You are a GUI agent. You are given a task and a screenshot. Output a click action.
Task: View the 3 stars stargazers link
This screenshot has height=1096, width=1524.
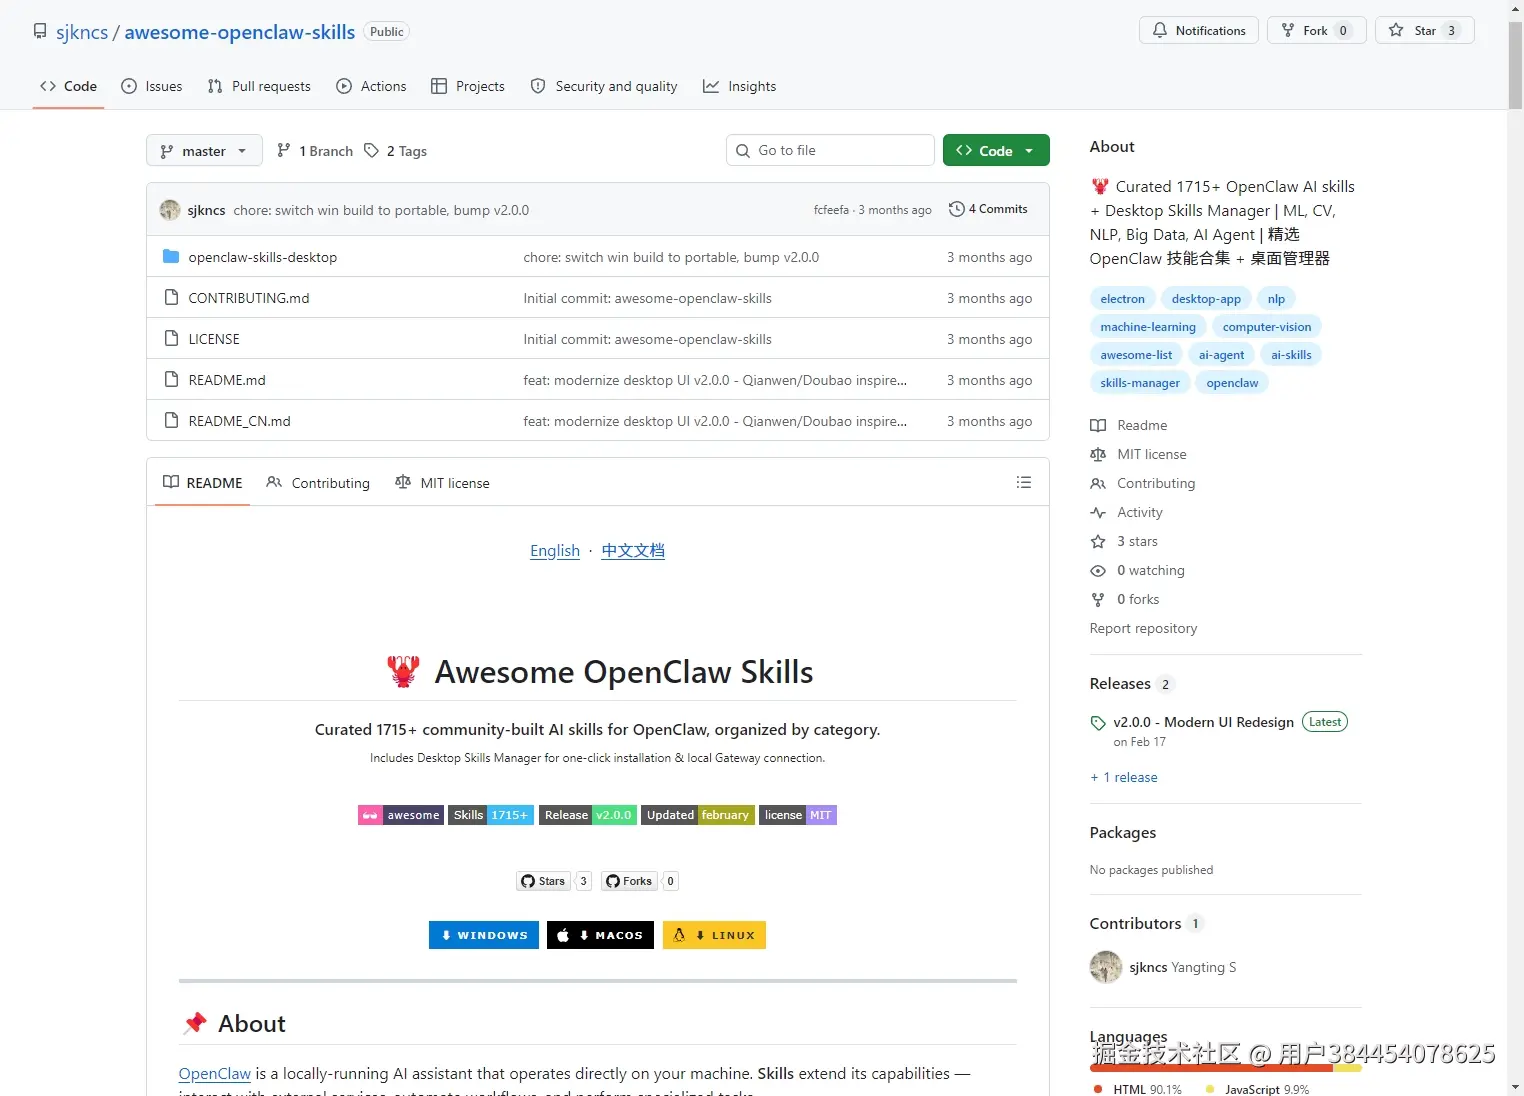1124,541
